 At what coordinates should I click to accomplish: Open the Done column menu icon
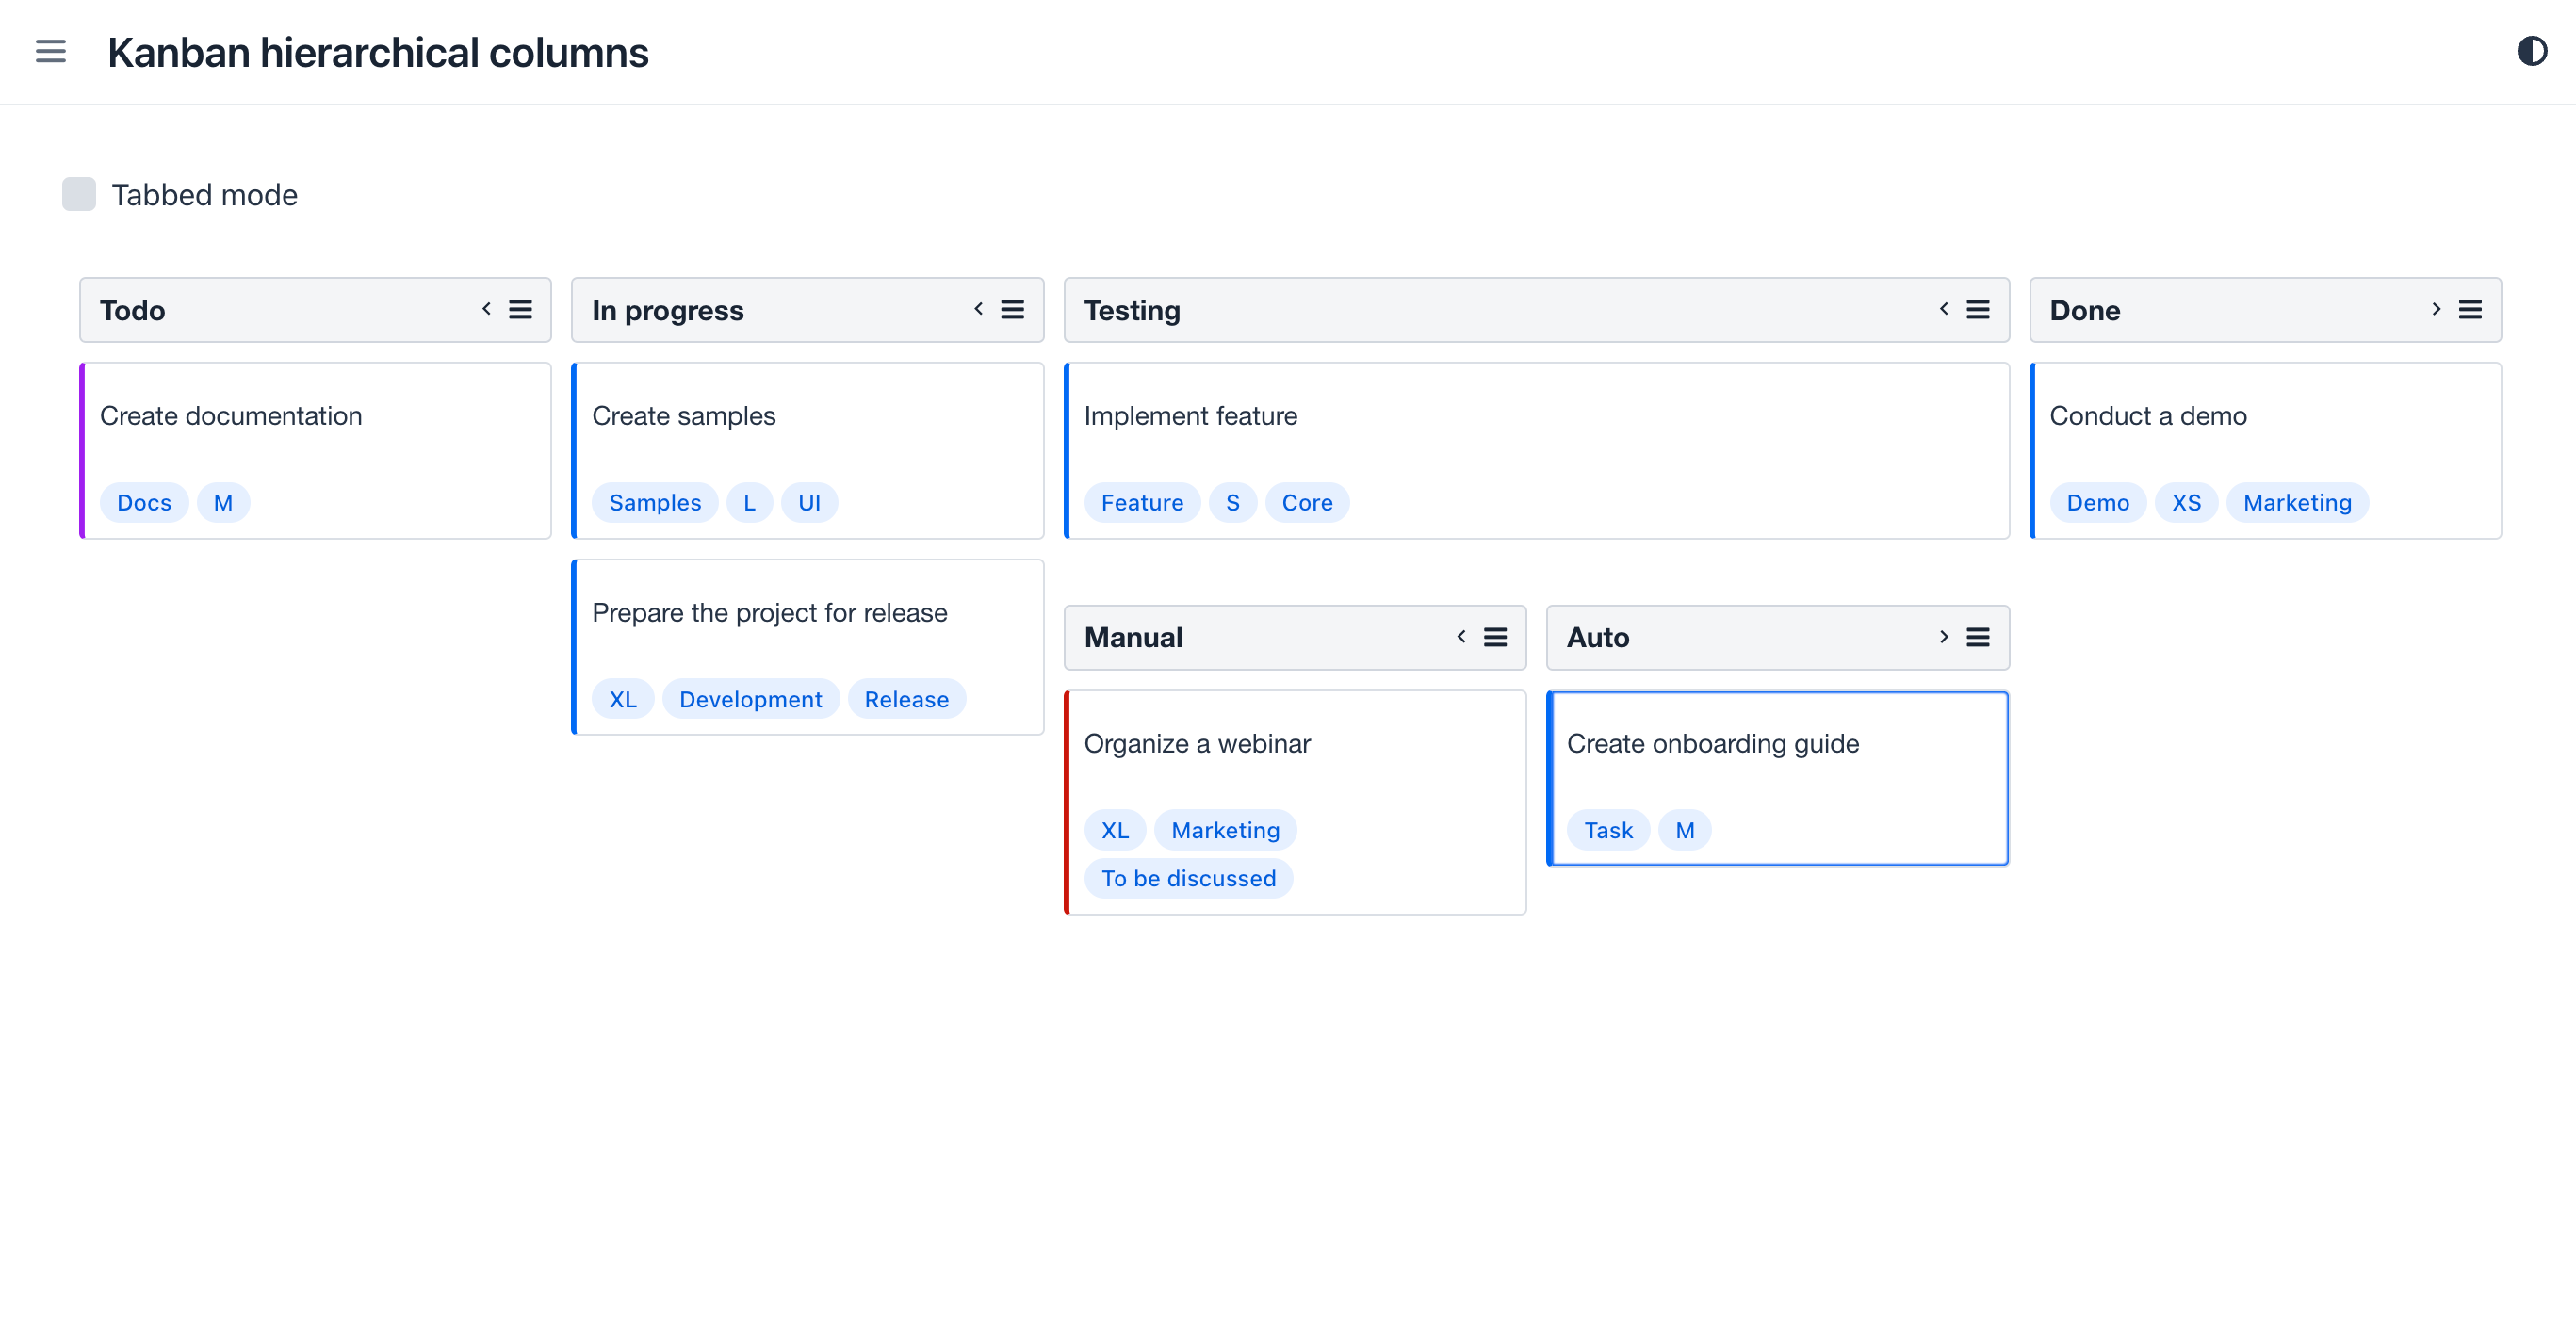click(x=2469, y=310)
